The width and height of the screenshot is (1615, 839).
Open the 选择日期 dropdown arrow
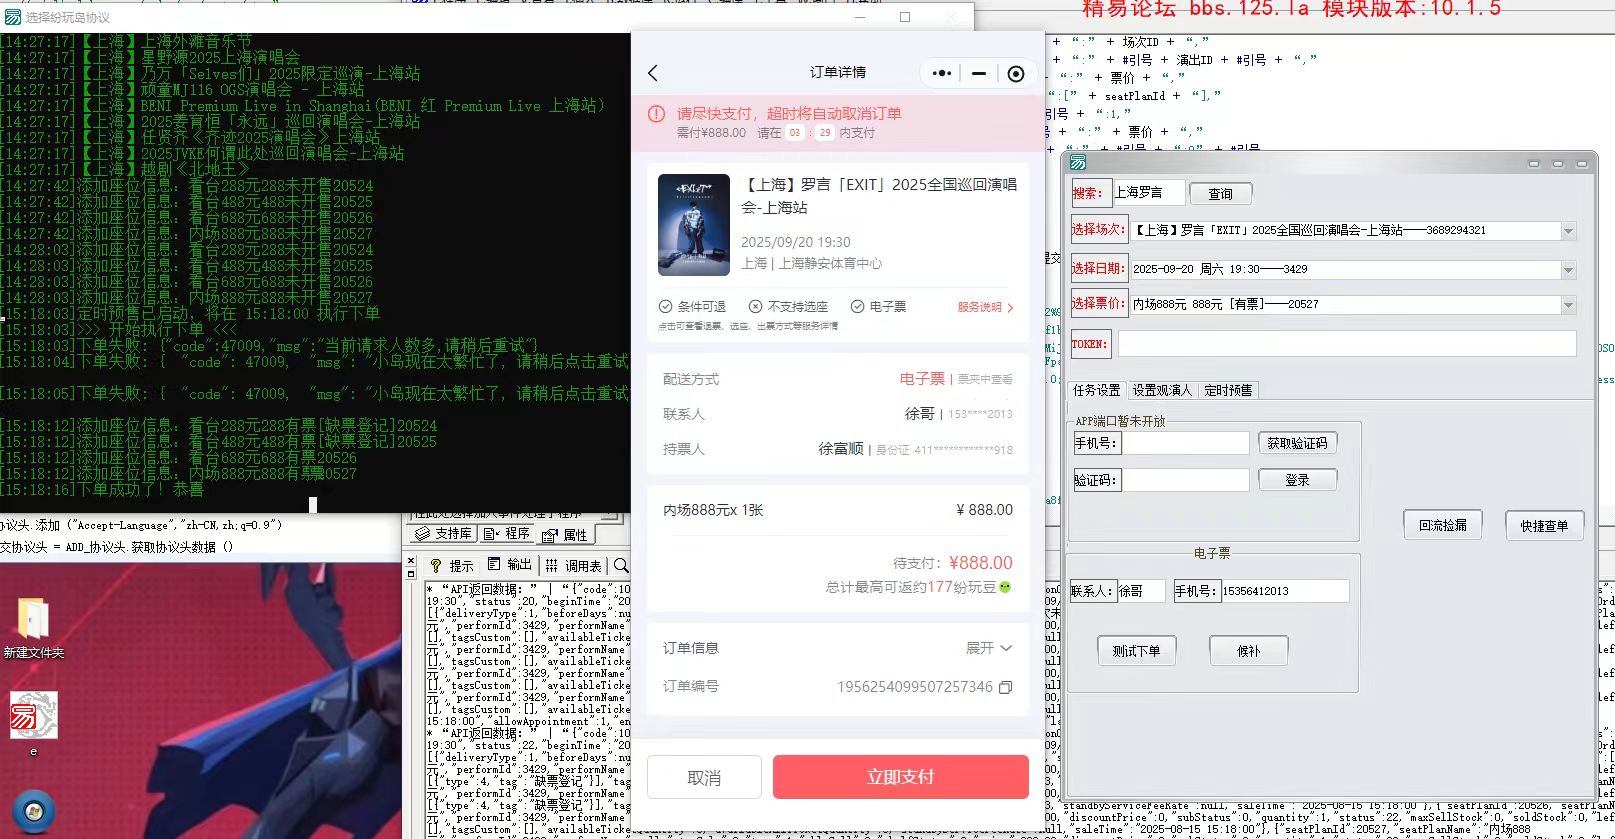tap(1568, 269)
